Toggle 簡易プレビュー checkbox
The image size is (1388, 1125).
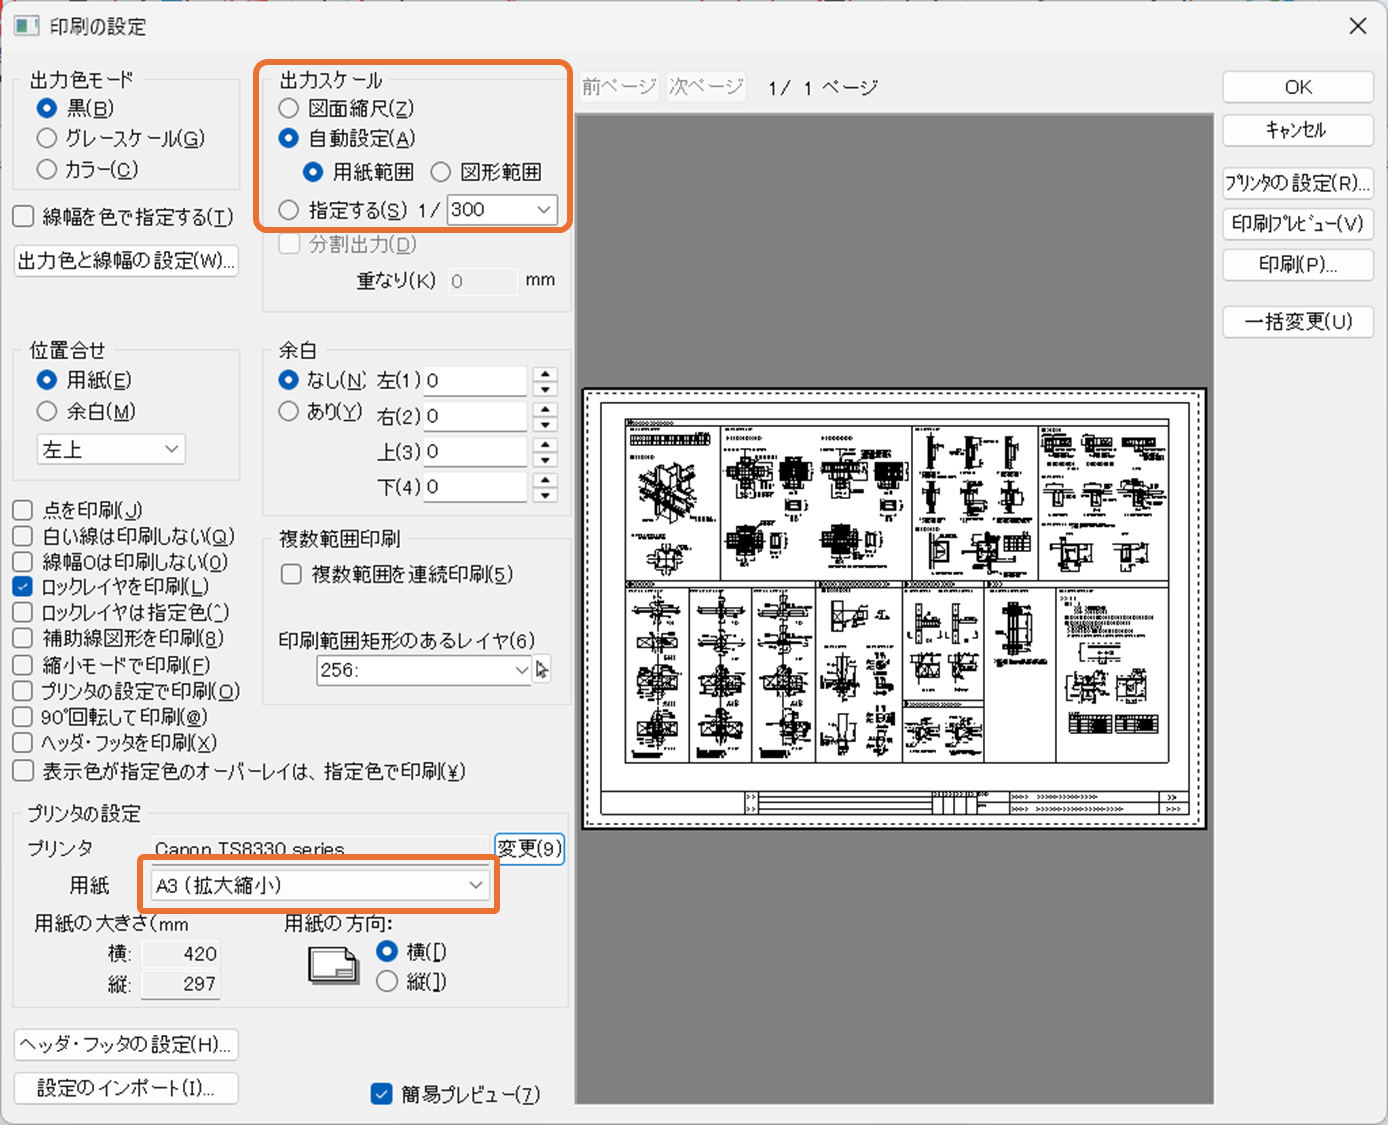click(x=381, y=1094)
